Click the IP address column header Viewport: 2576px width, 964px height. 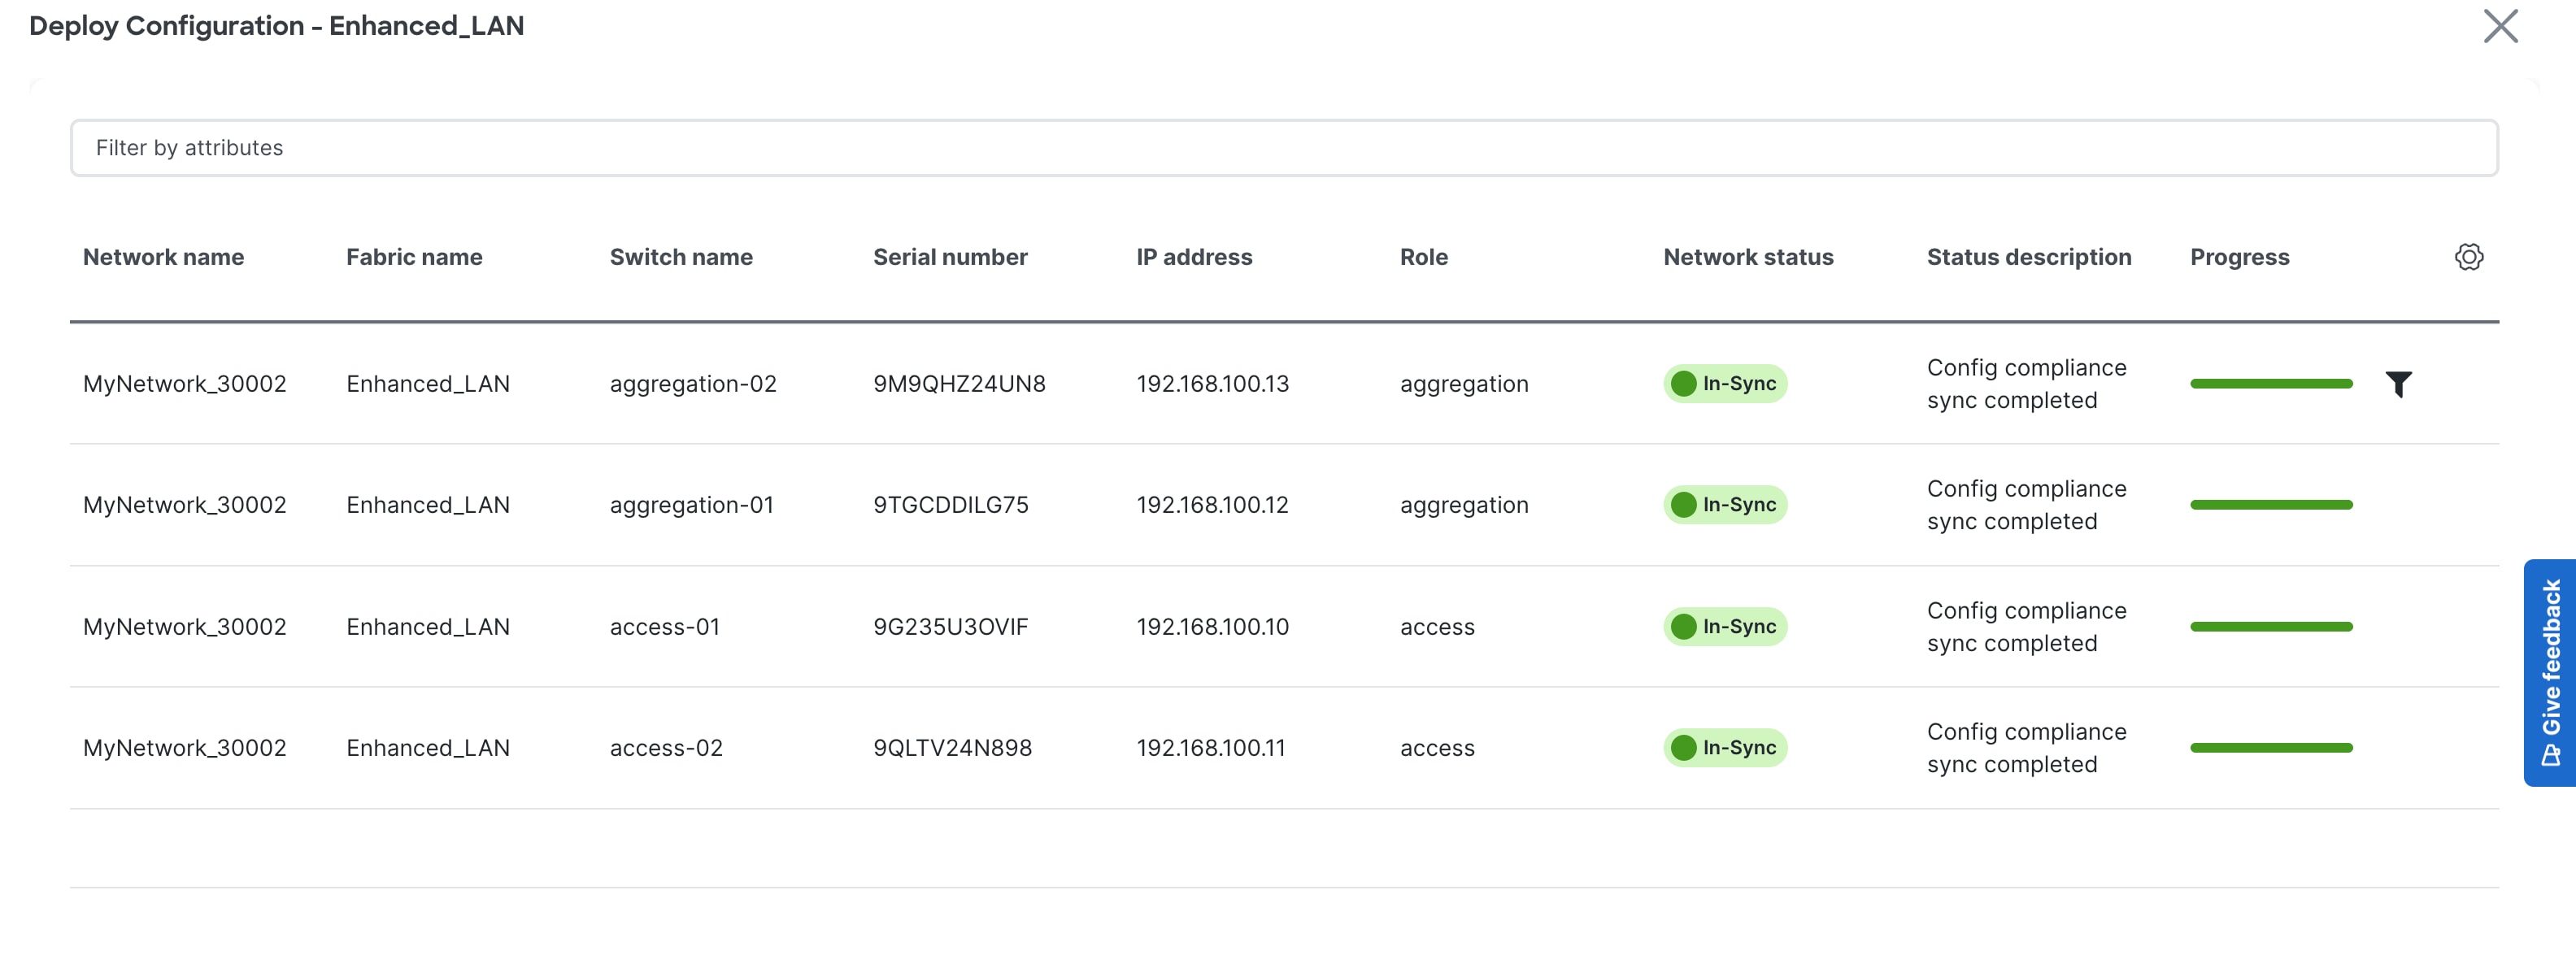(x=1194, y=257)
